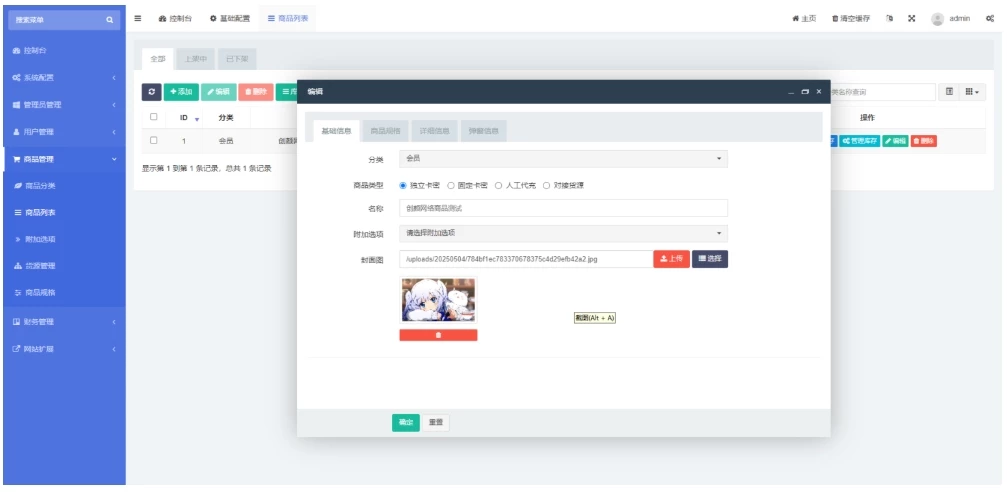Click the 名称 name input field
Viewport: 1007px width, 492px height.
pyautogui.click(x=563, y=208)
